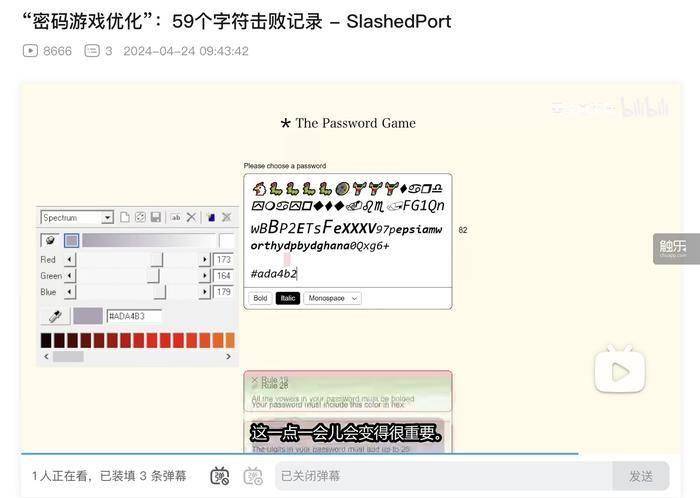Click the 发送 send button
700x498 pixels.
640,476
